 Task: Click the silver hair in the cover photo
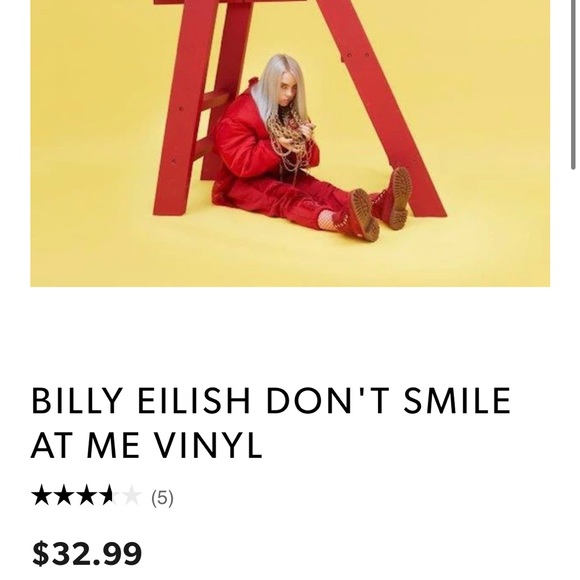click(x=274, y=87)
